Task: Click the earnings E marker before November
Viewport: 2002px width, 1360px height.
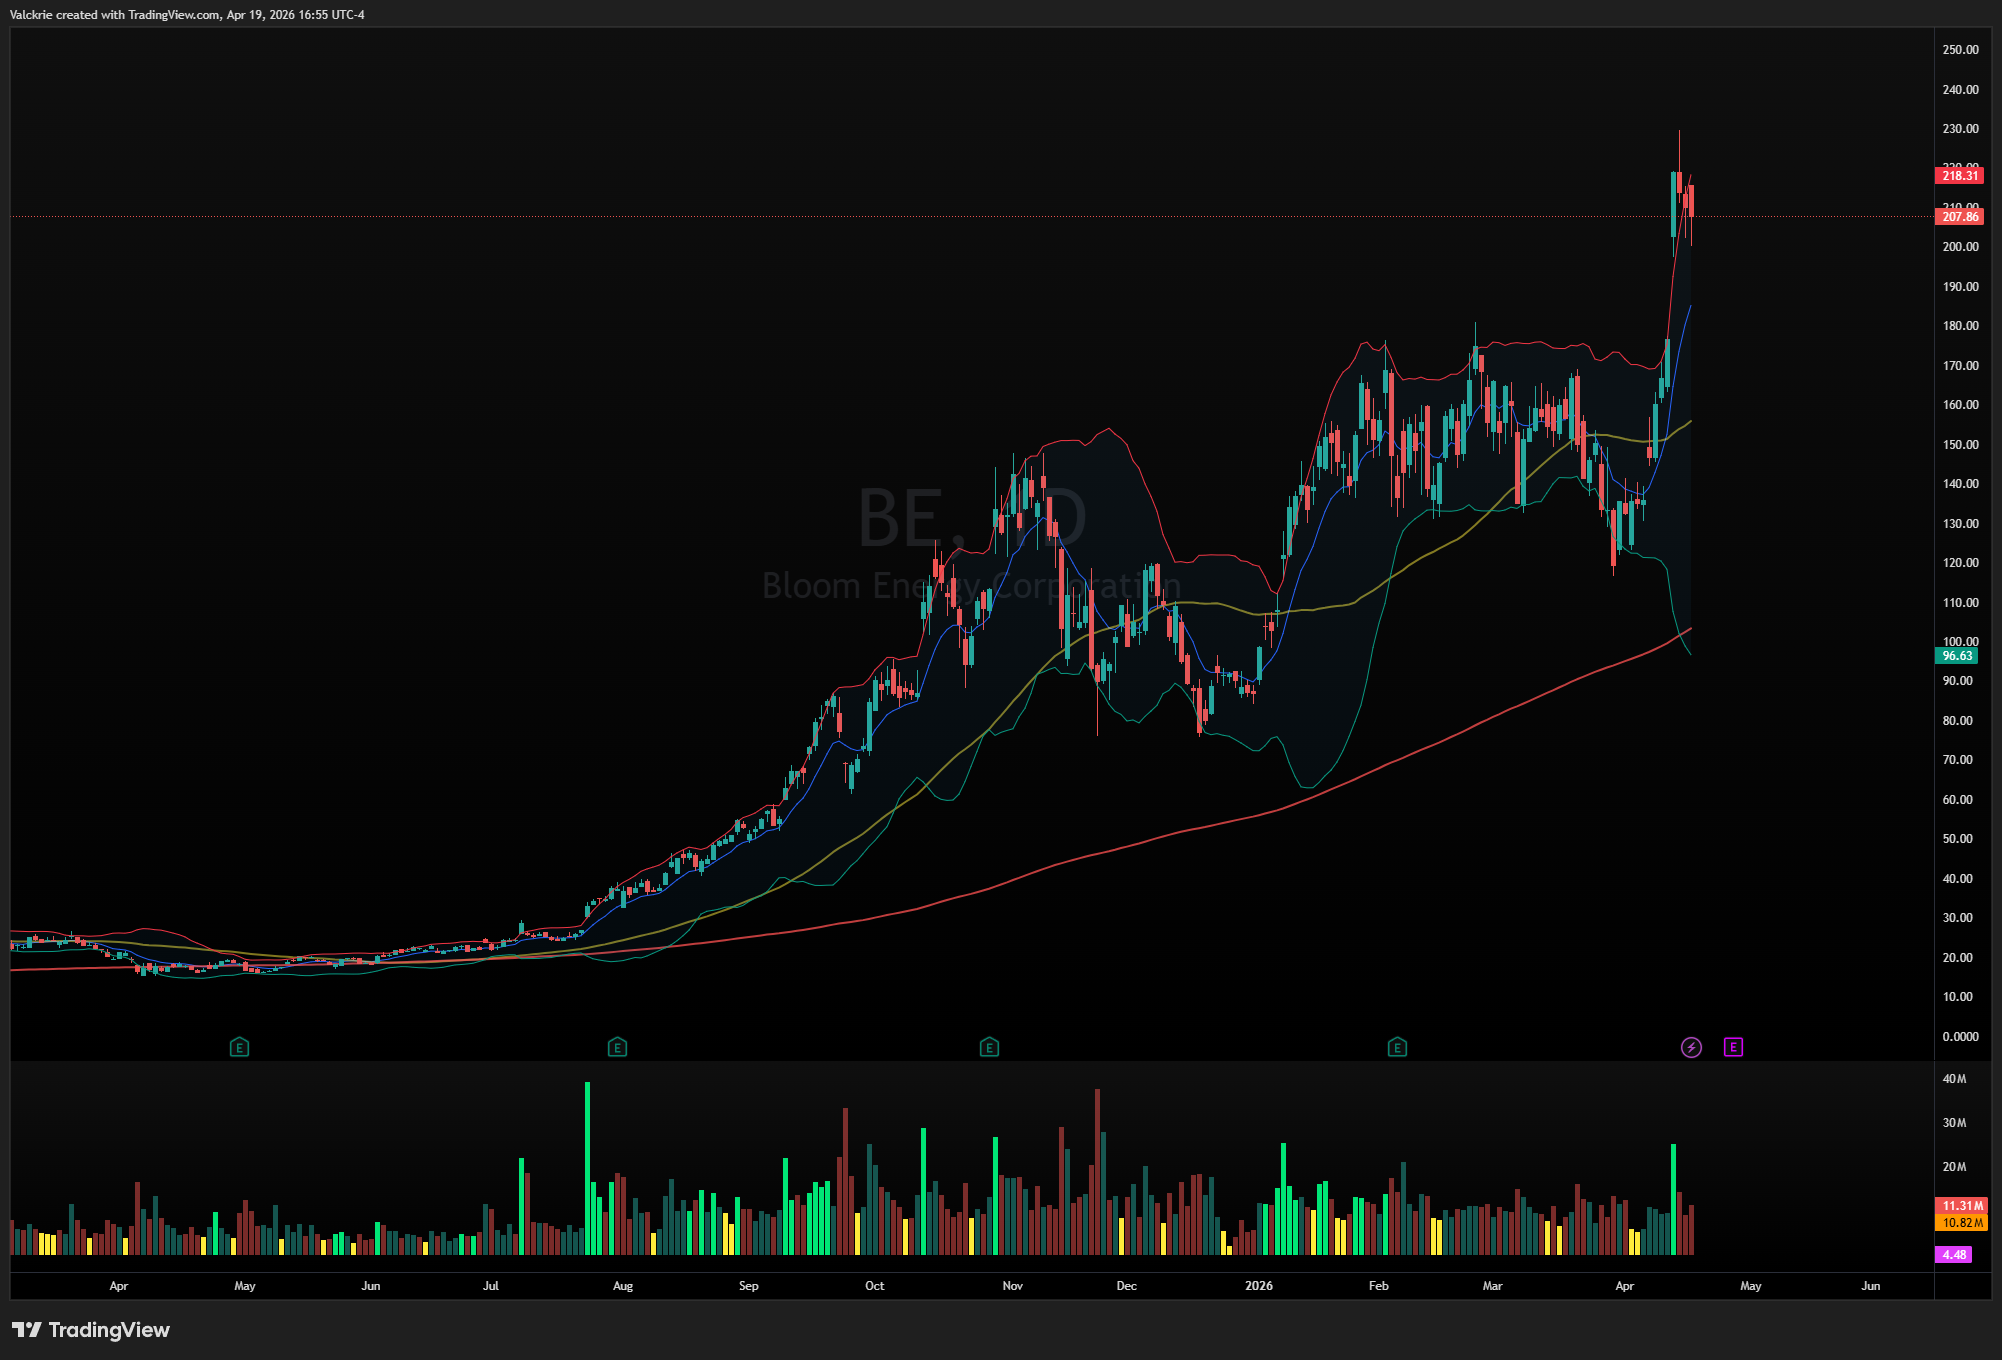Action: click(989, 1047)
